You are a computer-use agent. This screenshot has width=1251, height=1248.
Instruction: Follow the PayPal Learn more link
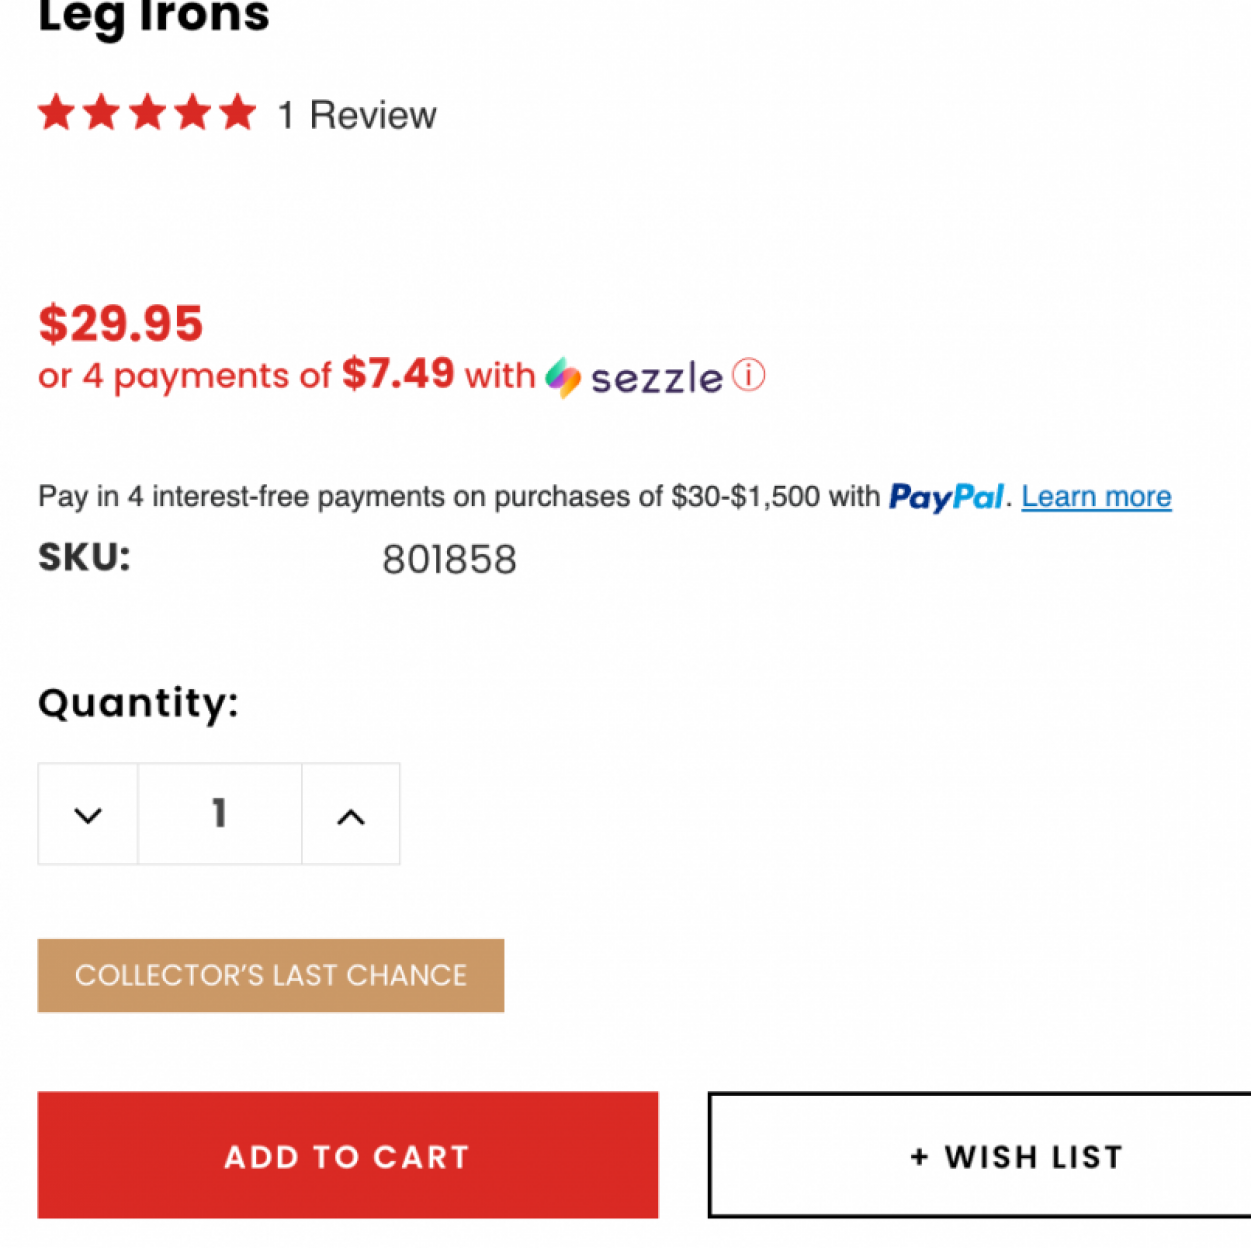click(x=1096, y=497)
